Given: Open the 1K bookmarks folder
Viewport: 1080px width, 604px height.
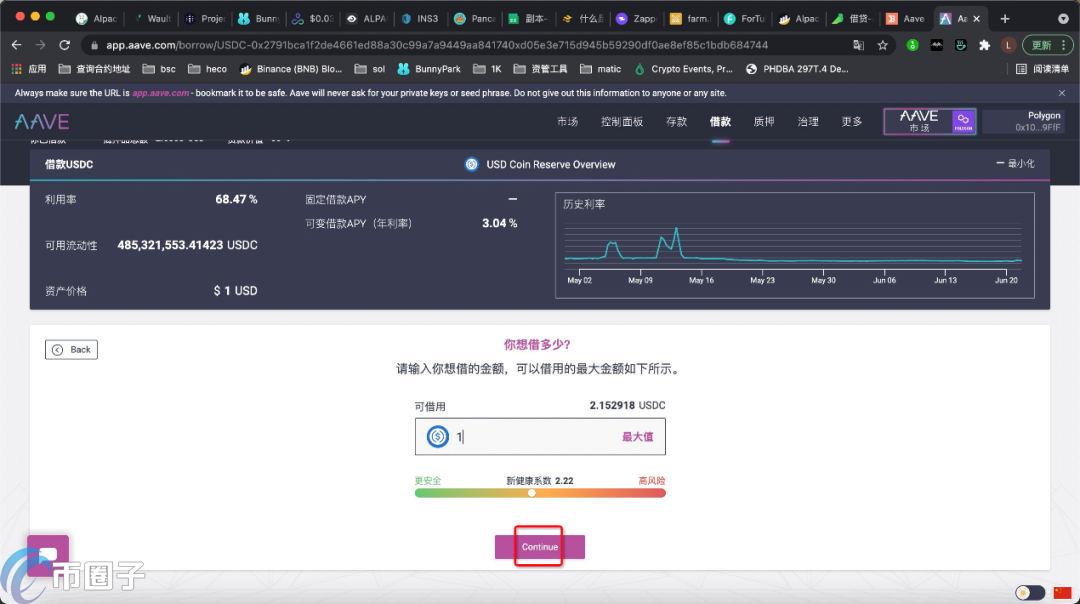Looking at the screenshot, I should click(488, 69).
